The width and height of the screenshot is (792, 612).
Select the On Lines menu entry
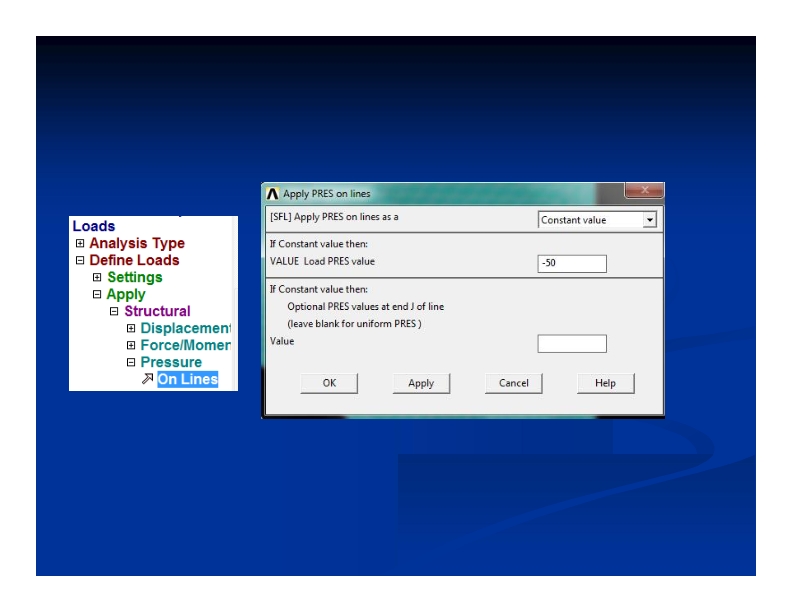pos(187,379)
